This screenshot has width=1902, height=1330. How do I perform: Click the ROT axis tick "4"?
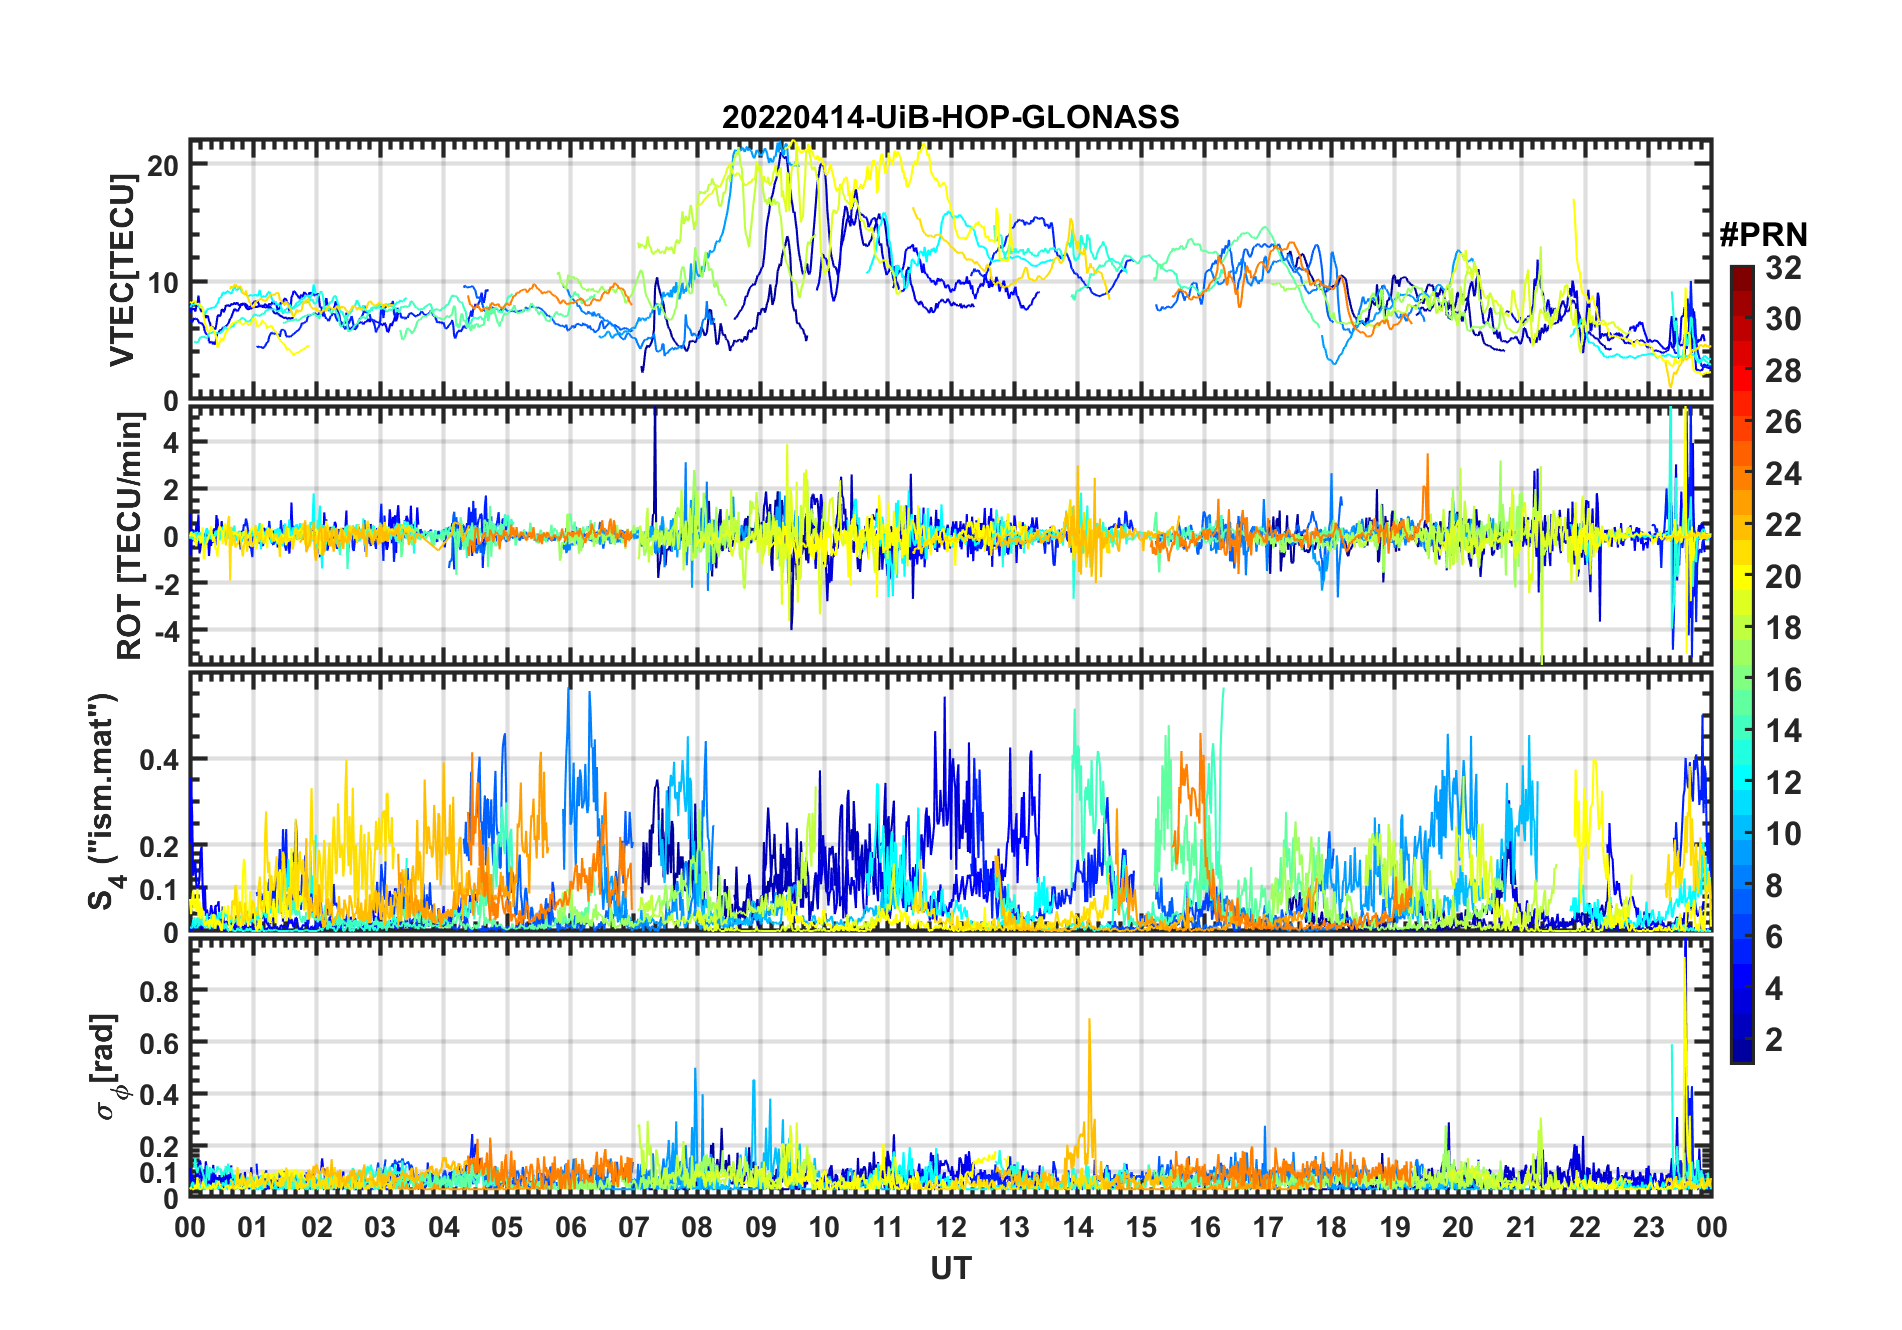170,442
